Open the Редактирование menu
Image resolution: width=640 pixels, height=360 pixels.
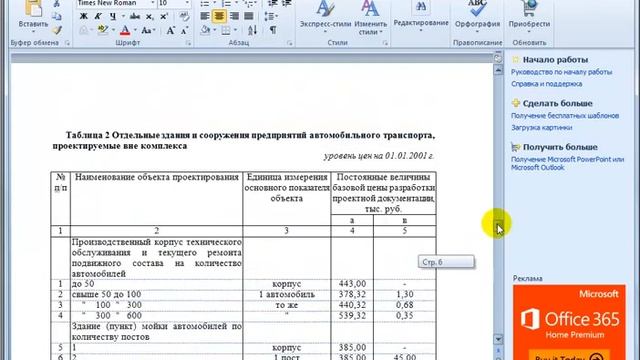pyautogui.click(x=421, y=16)
